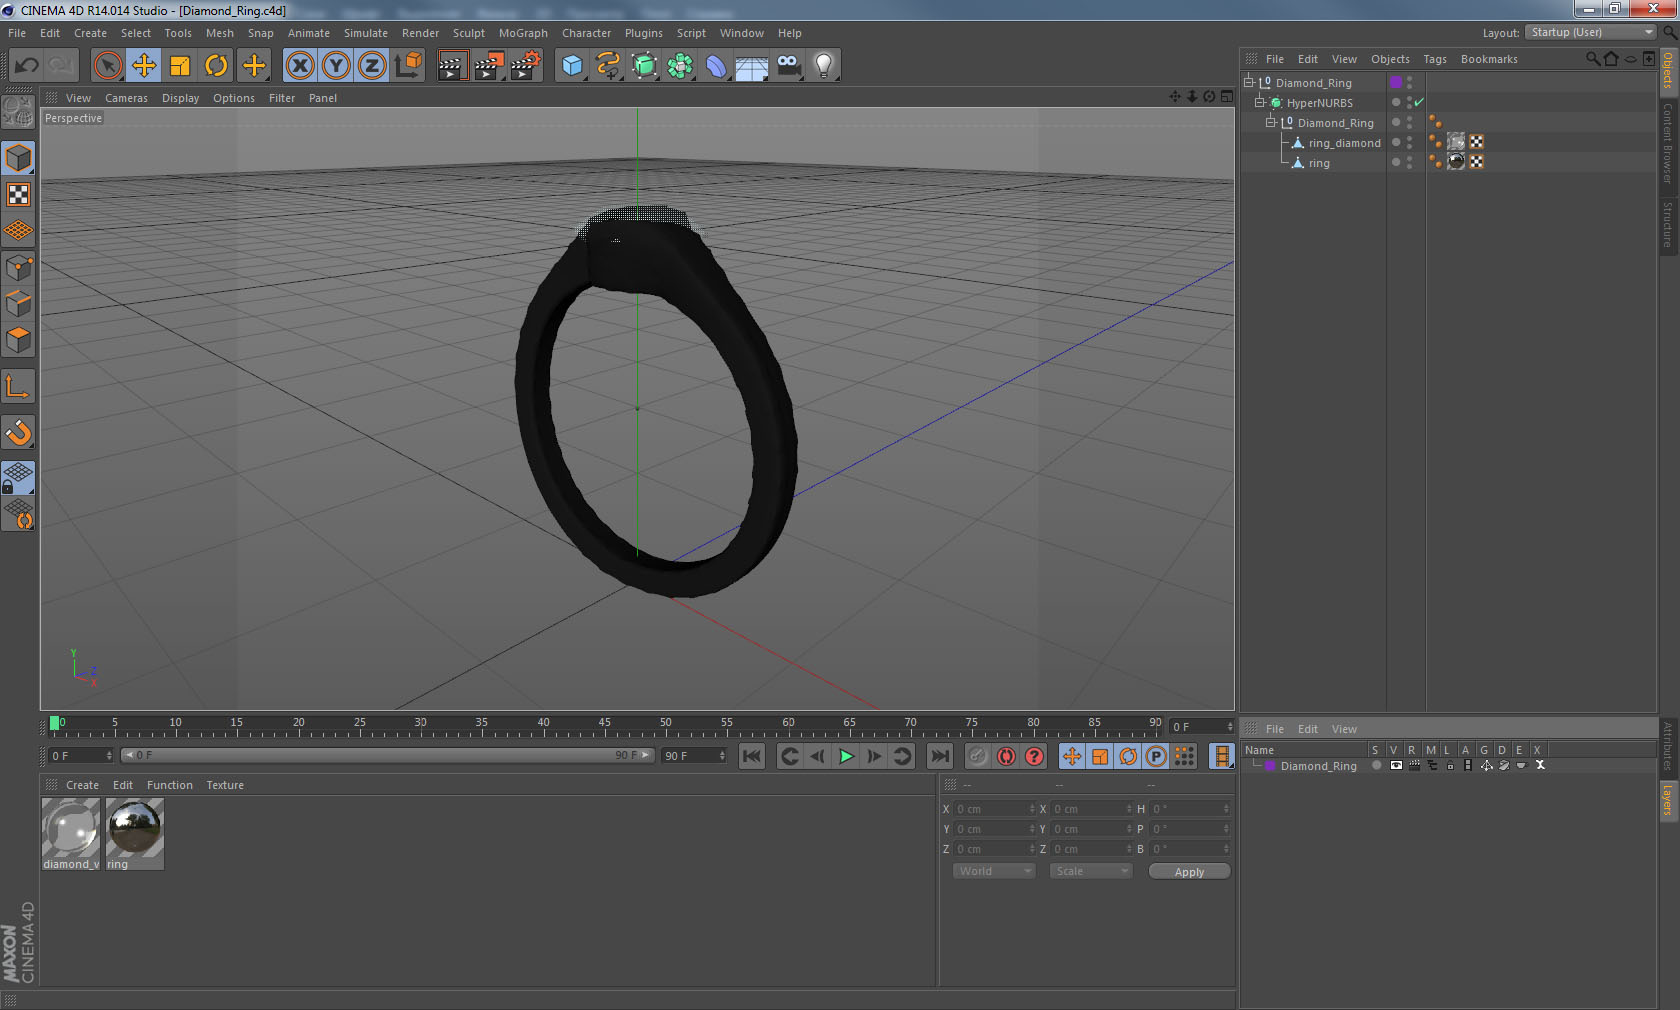
Task: Click the Apply button
Action: coord(1189,872)
